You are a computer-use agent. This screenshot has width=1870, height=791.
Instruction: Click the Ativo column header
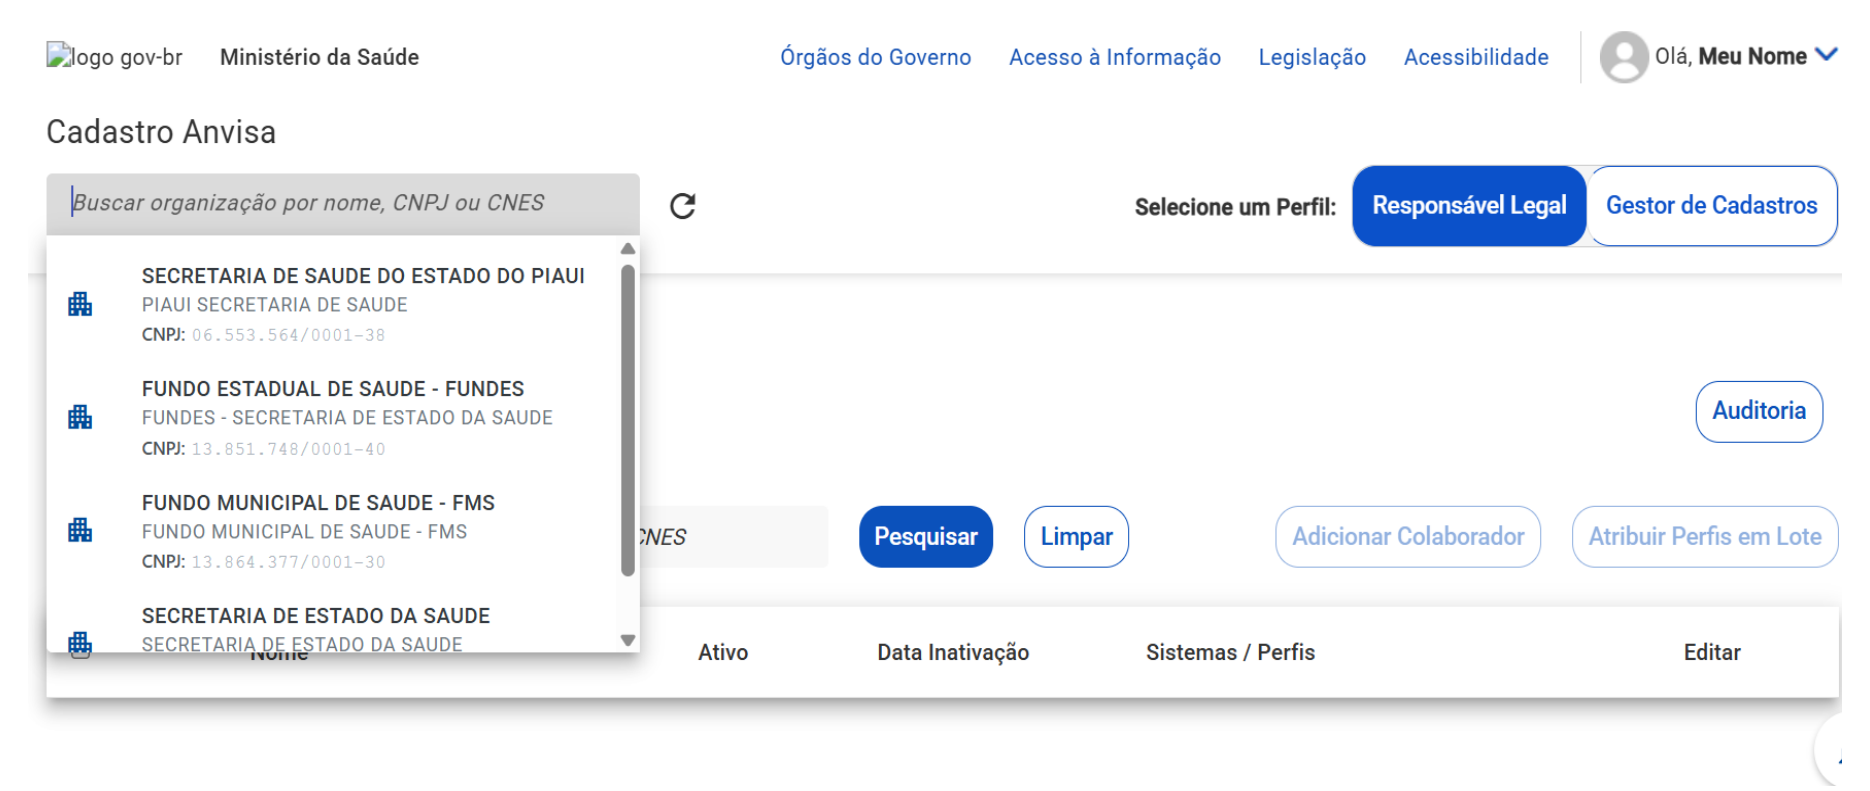click(723, 652)
